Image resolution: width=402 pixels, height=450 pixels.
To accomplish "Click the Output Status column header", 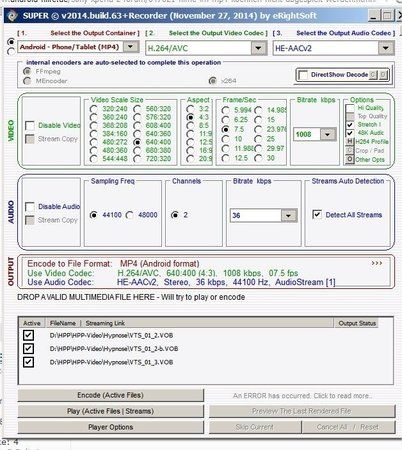I will [x=357, y=323].
